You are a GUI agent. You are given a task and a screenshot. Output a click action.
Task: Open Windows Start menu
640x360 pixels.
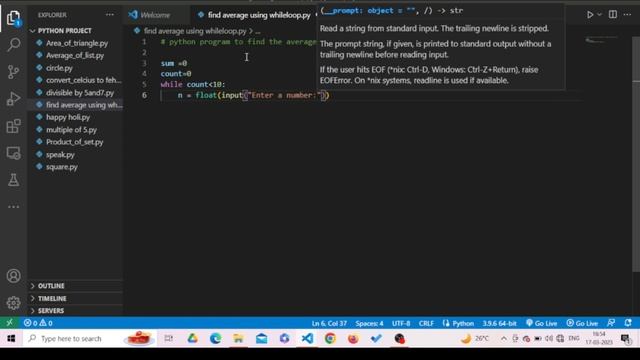click(x=11, y=339)
